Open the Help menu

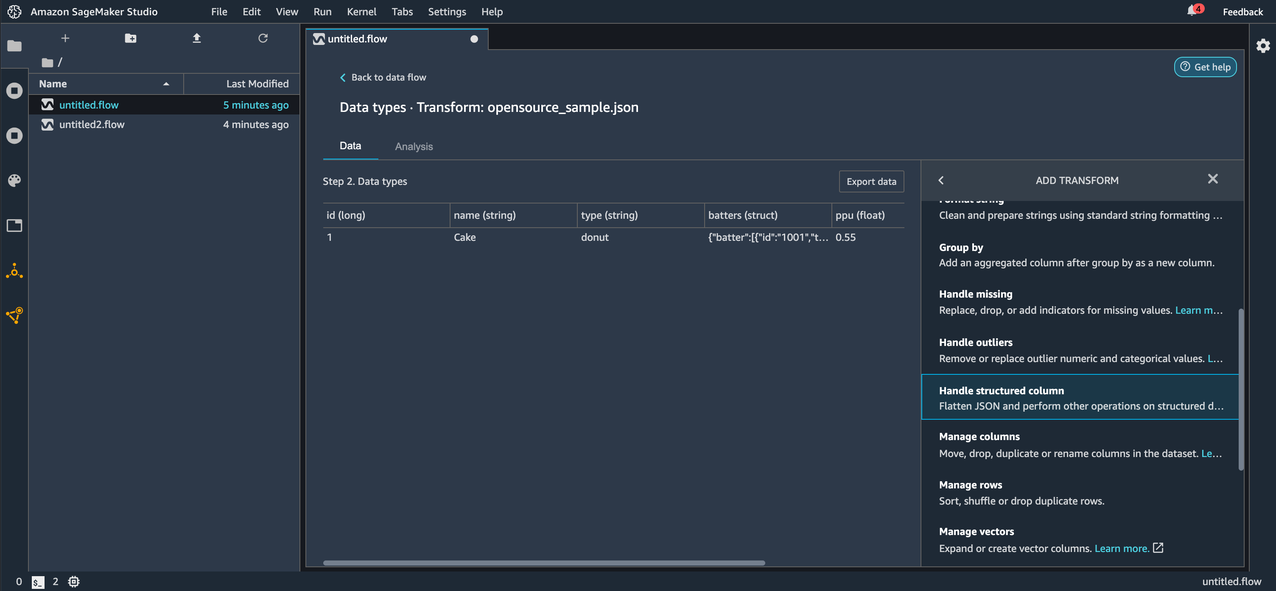[x=492, y=12]
